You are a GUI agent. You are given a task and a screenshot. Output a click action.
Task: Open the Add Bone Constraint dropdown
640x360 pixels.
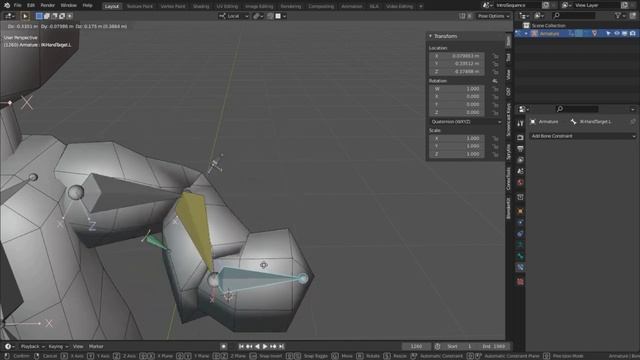tap(583, 136)
